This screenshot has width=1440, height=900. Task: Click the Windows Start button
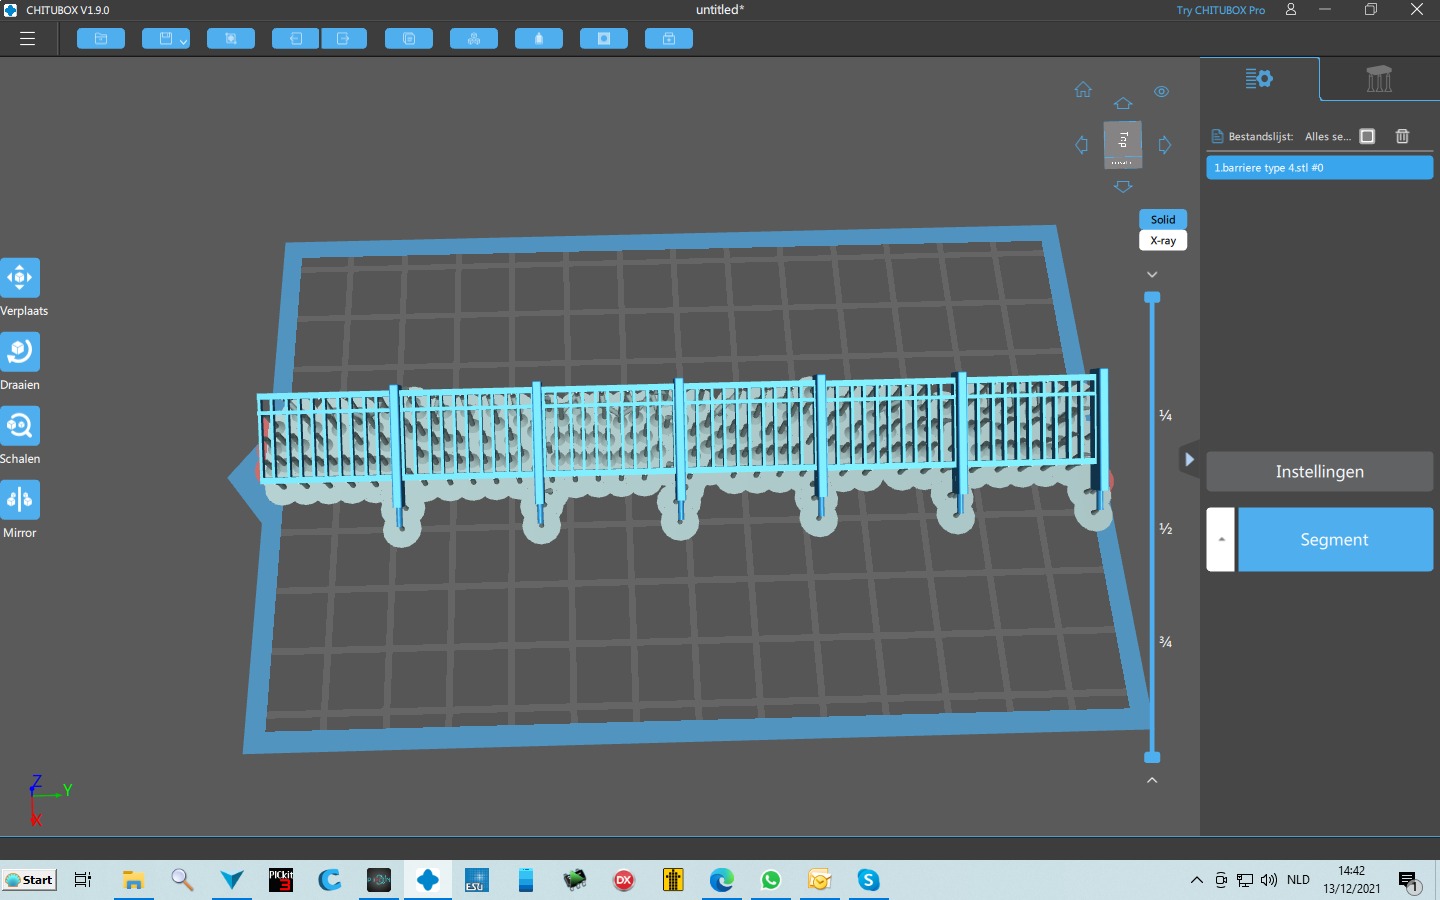pyautogui.click(x=29, y=880)
